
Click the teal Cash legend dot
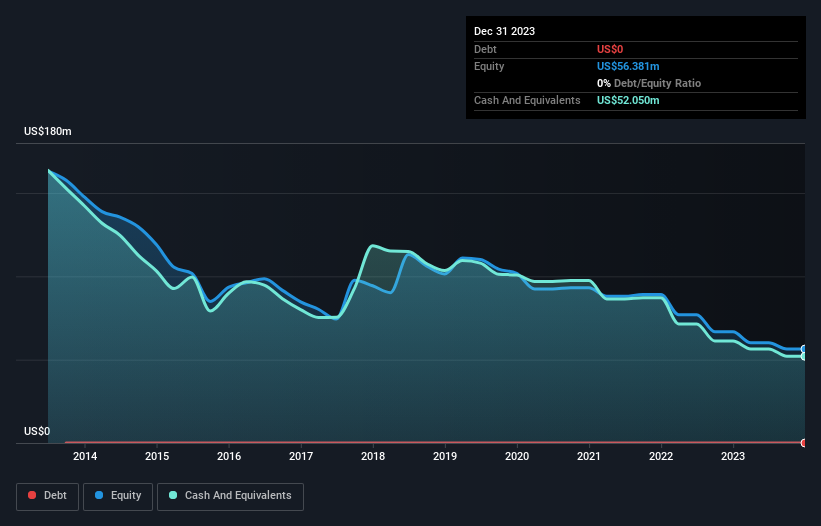[173, 495]
